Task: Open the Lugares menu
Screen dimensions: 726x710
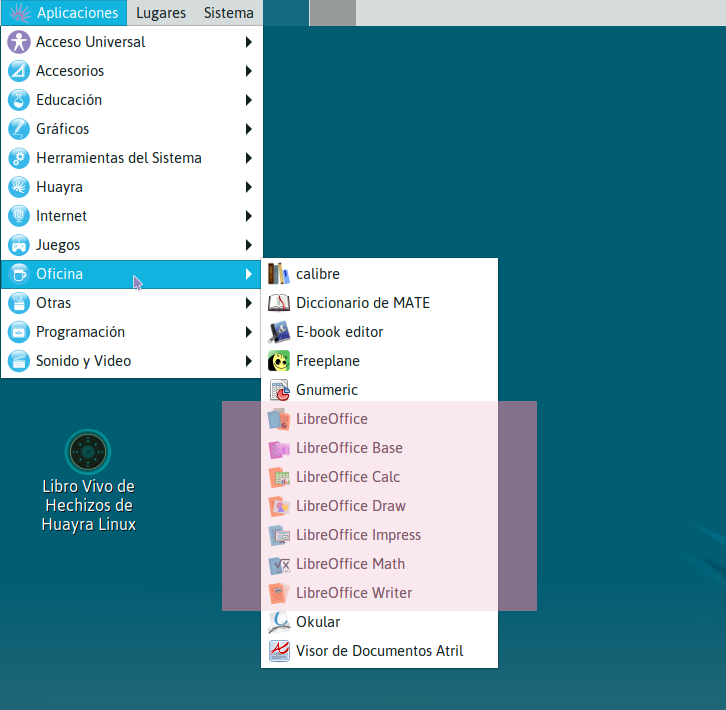Action: 161,13
